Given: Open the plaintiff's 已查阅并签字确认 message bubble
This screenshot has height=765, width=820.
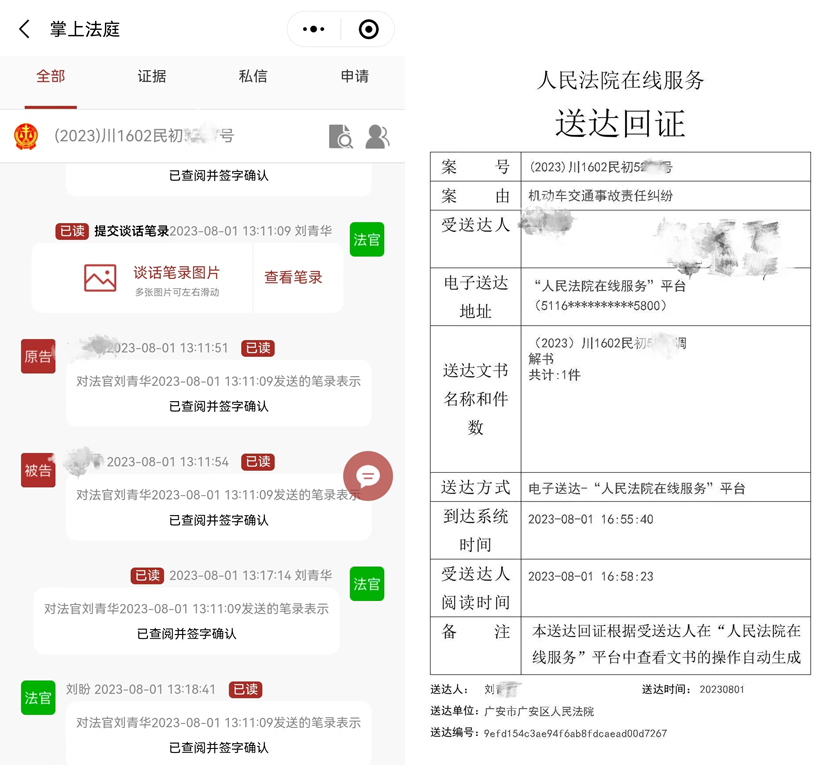Looking at the screenshot, I should coord(218,394).
